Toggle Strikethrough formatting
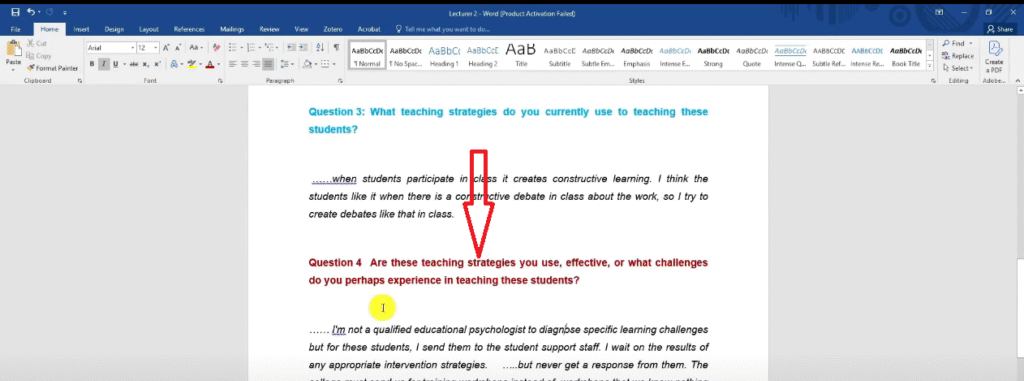The height and width of the screenshot is (381, 1024). pyautogui.click(x=134, y=64)
